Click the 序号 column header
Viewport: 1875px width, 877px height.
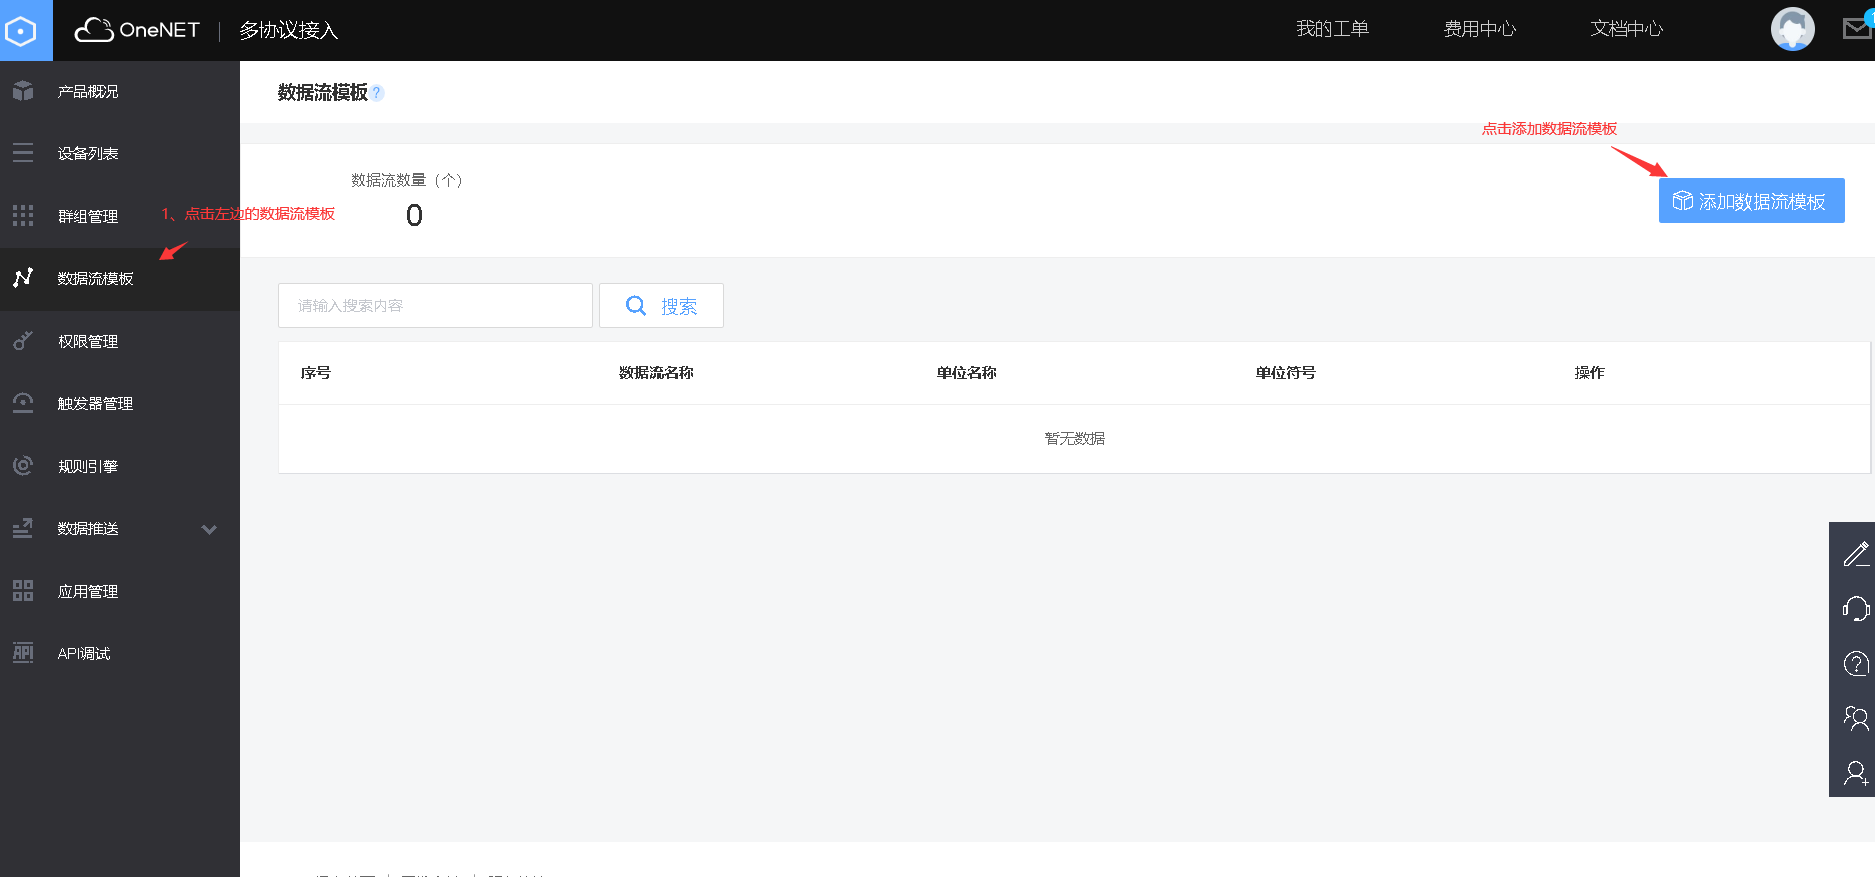(x=316, y=372)
